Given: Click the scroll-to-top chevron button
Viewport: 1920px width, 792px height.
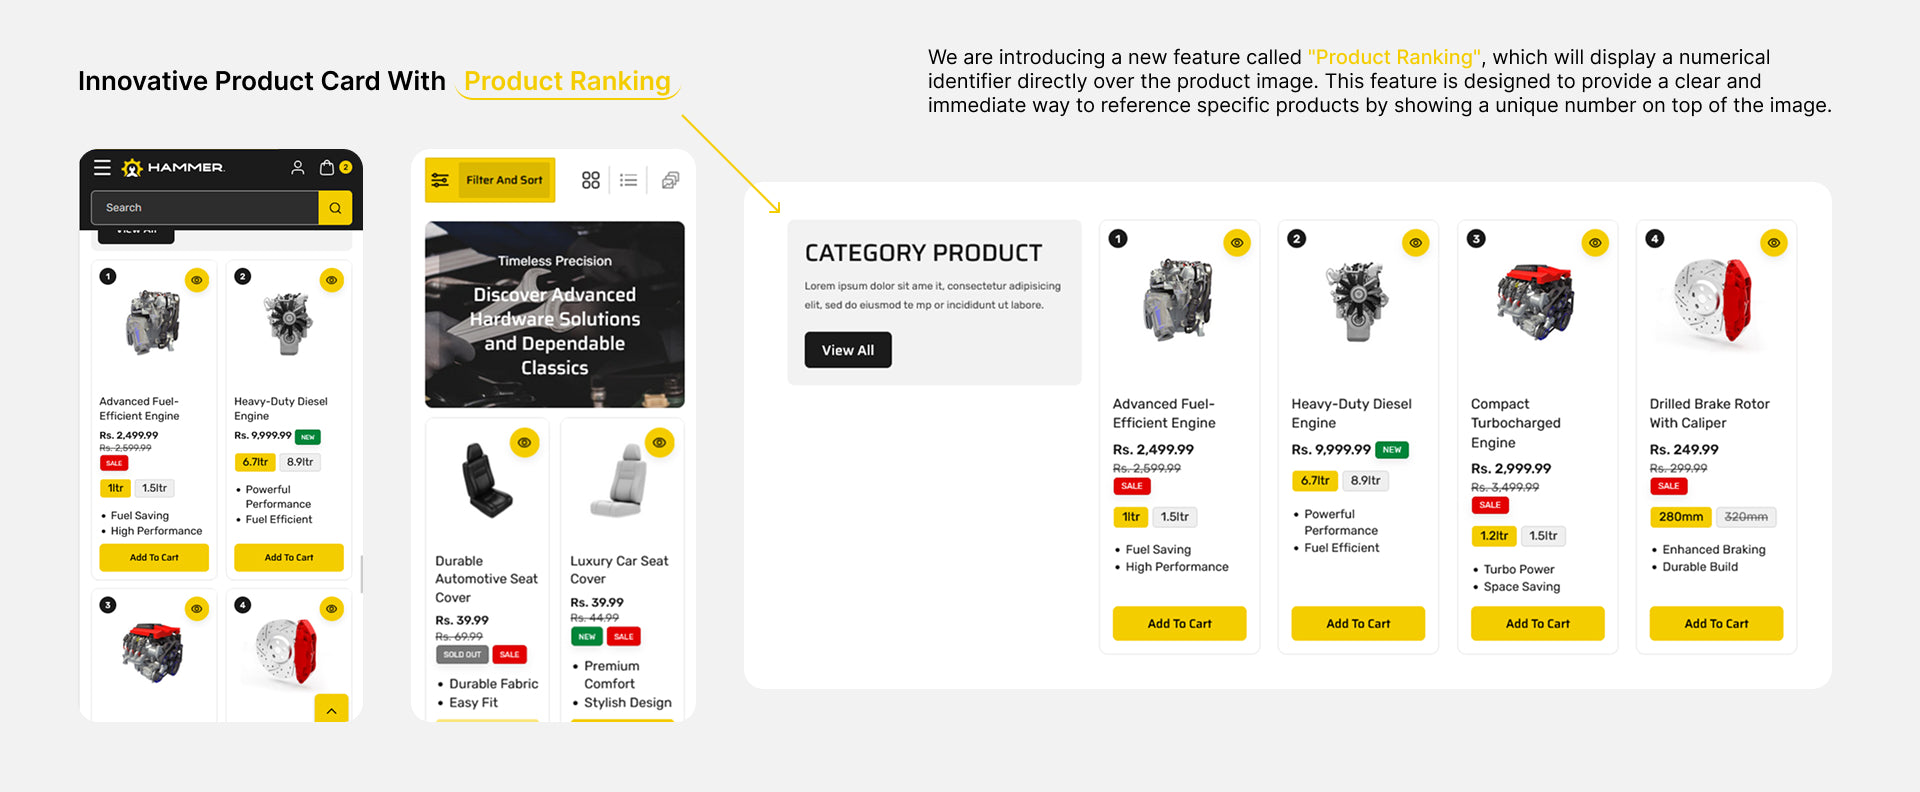Looking at the screenshot, I should tap(331, 709).
